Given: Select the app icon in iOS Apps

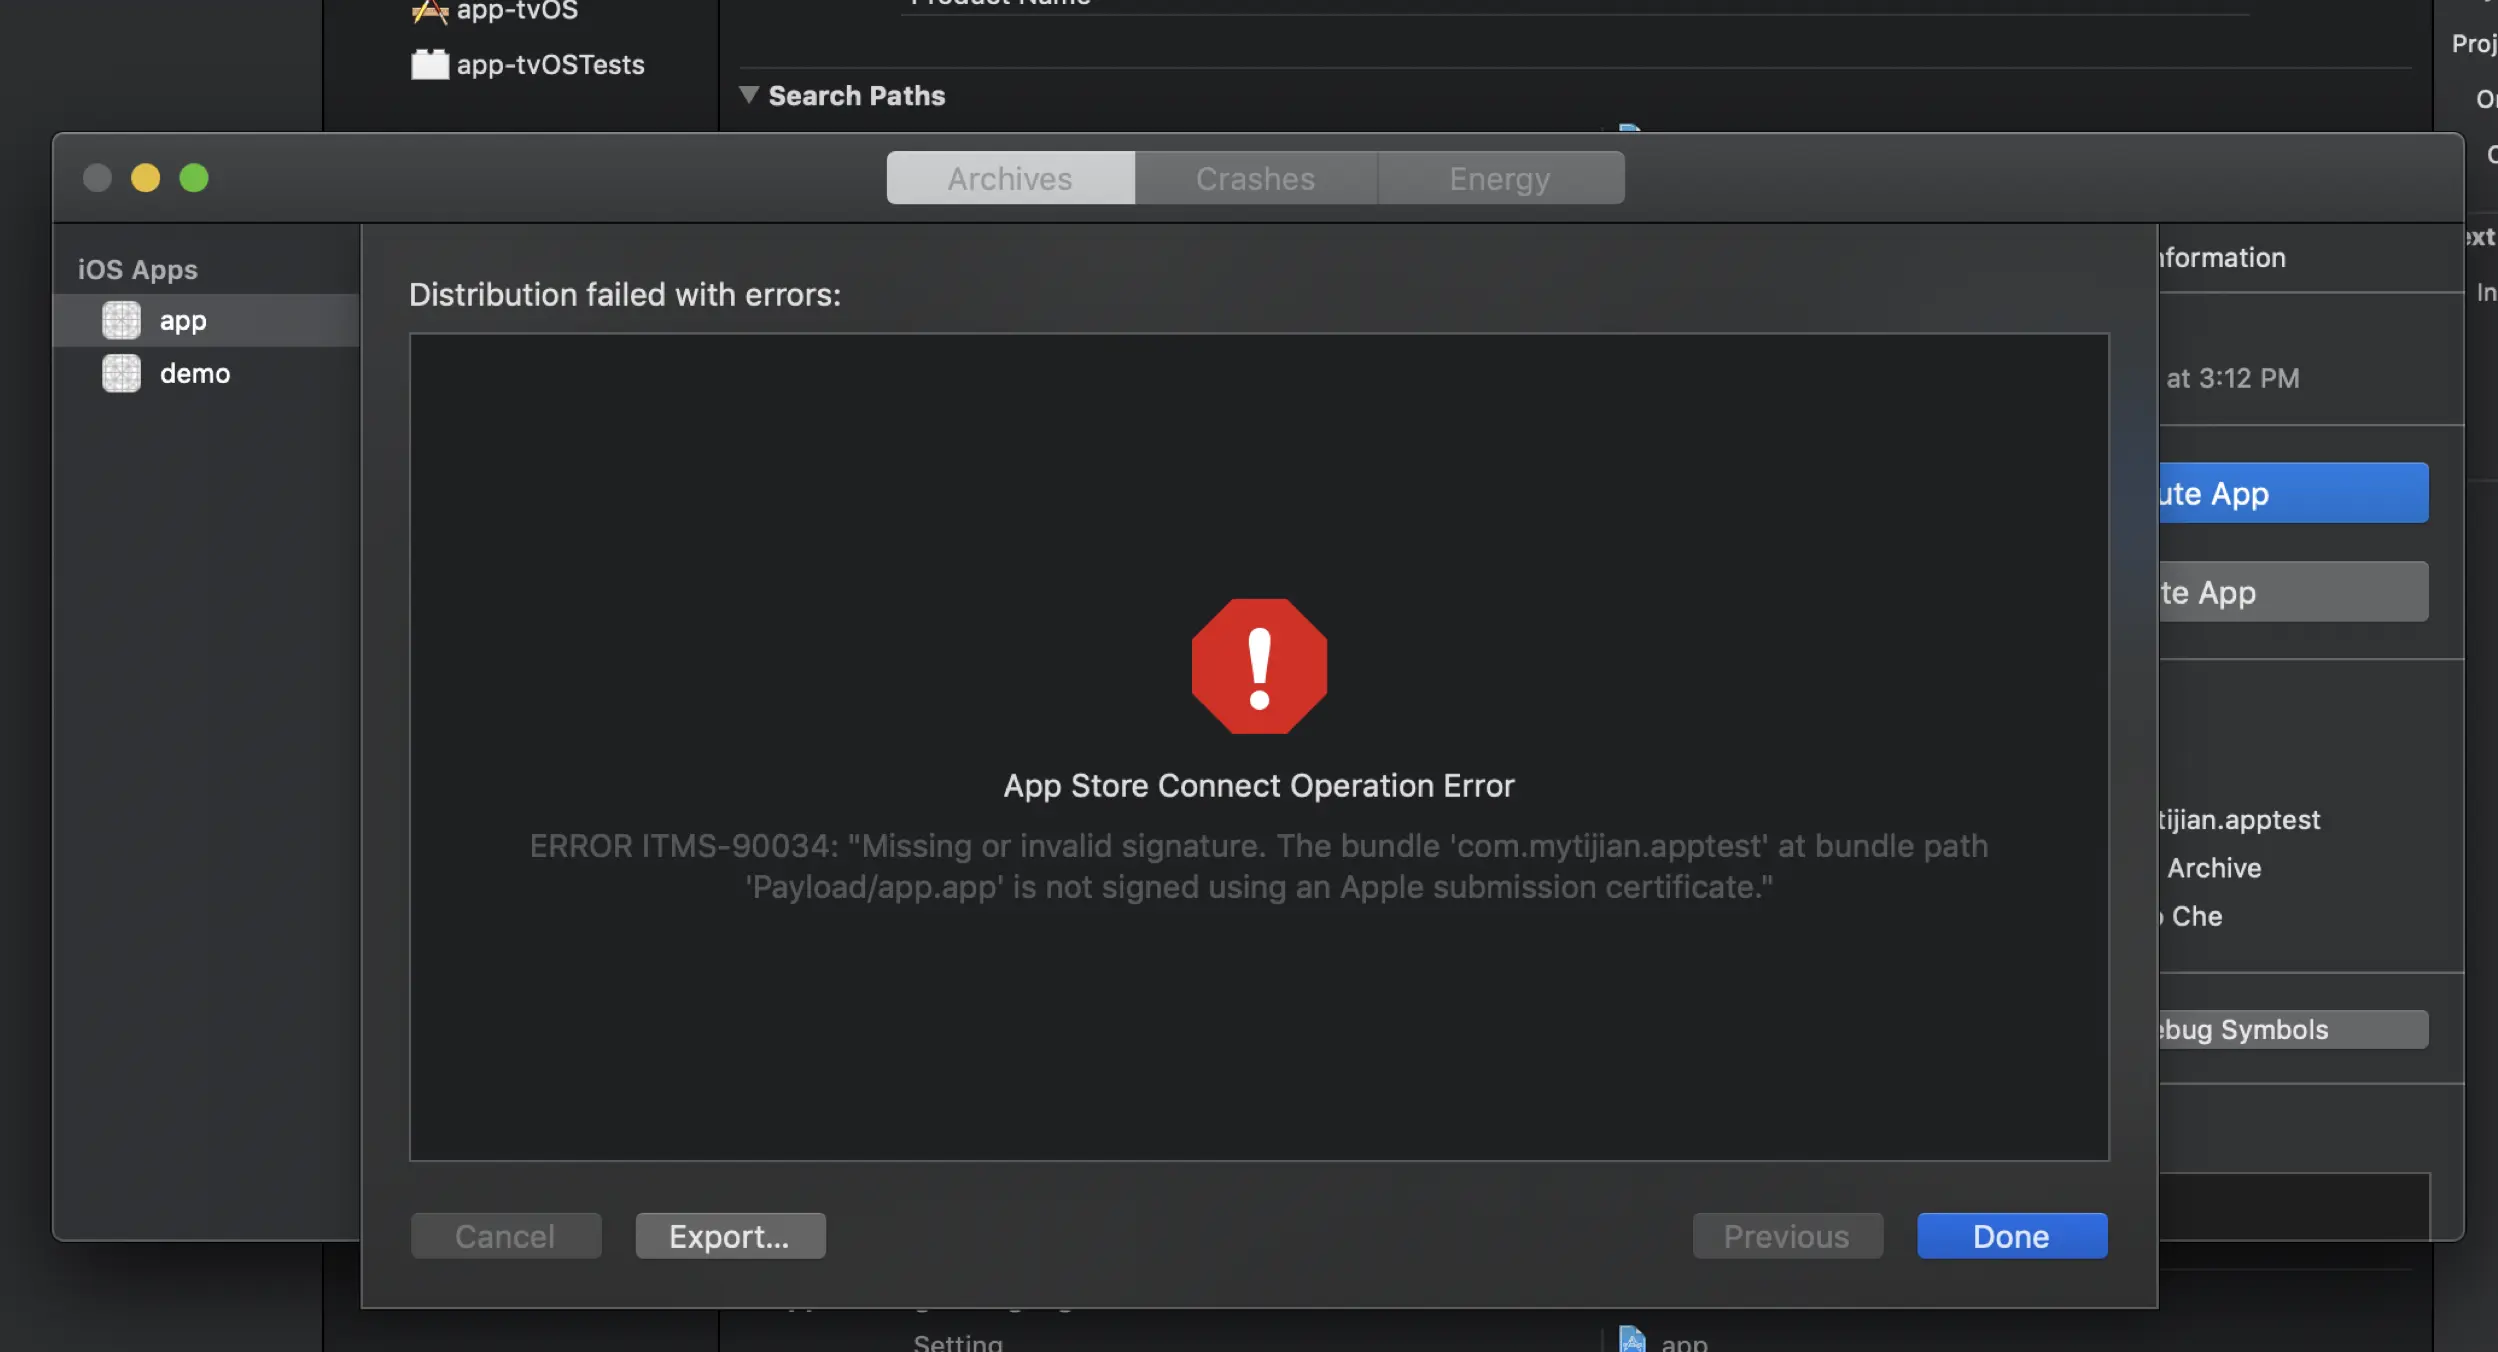Looking at the screenshot, I should tap(121, 321).
